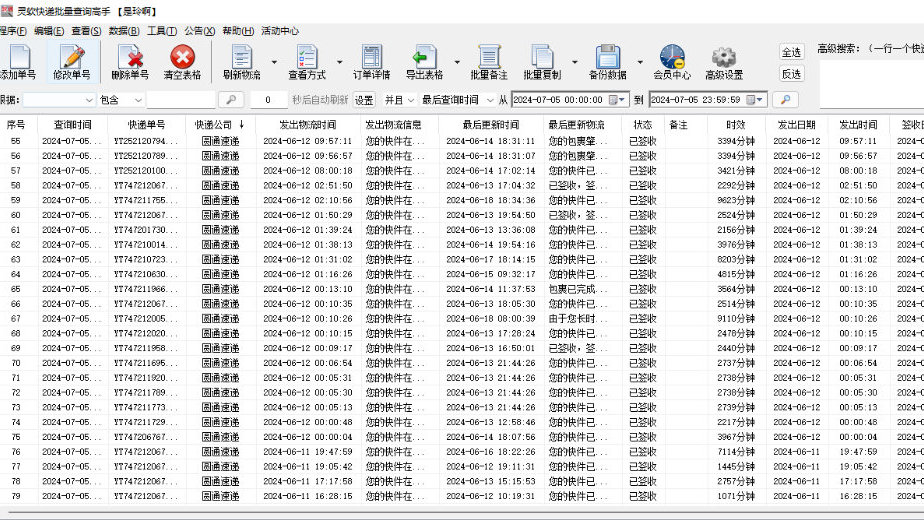Click the 已签收 status in row 58
This screenshot has width=924, height=520.
coord(643,185)
